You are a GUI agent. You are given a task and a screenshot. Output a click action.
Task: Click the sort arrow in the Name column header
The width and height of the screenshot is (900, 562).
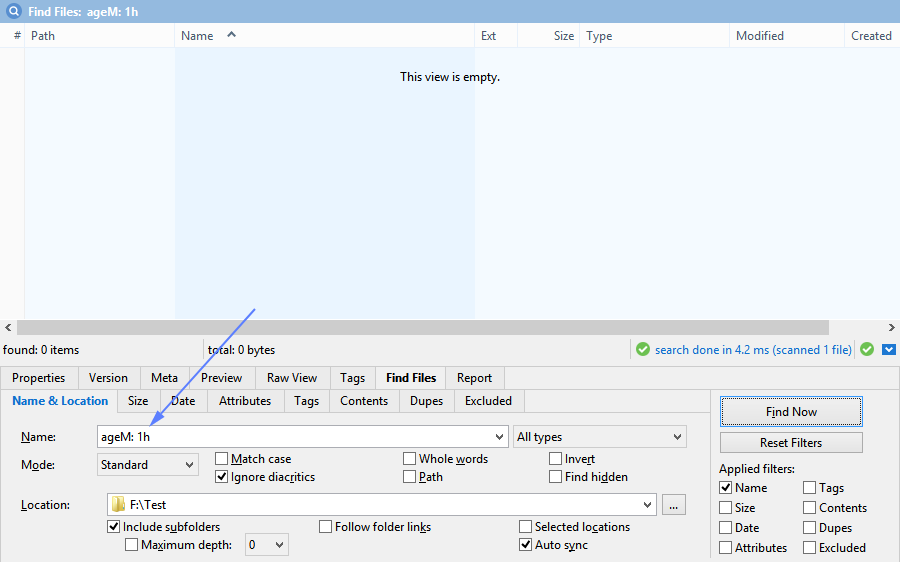[x=232, y=35]
